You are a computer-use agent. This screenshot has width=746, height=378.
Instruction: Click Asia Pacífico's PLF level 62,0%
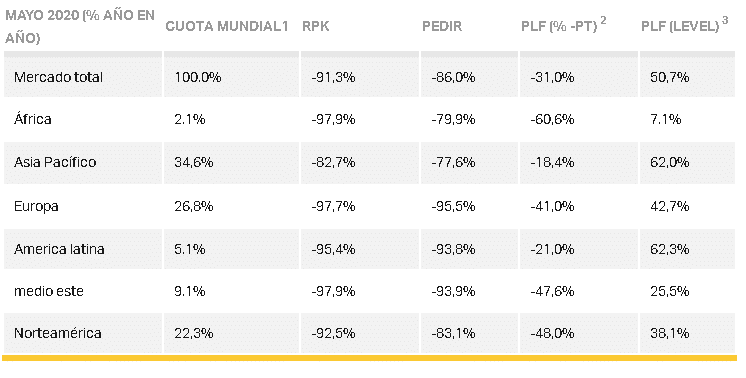669,162
